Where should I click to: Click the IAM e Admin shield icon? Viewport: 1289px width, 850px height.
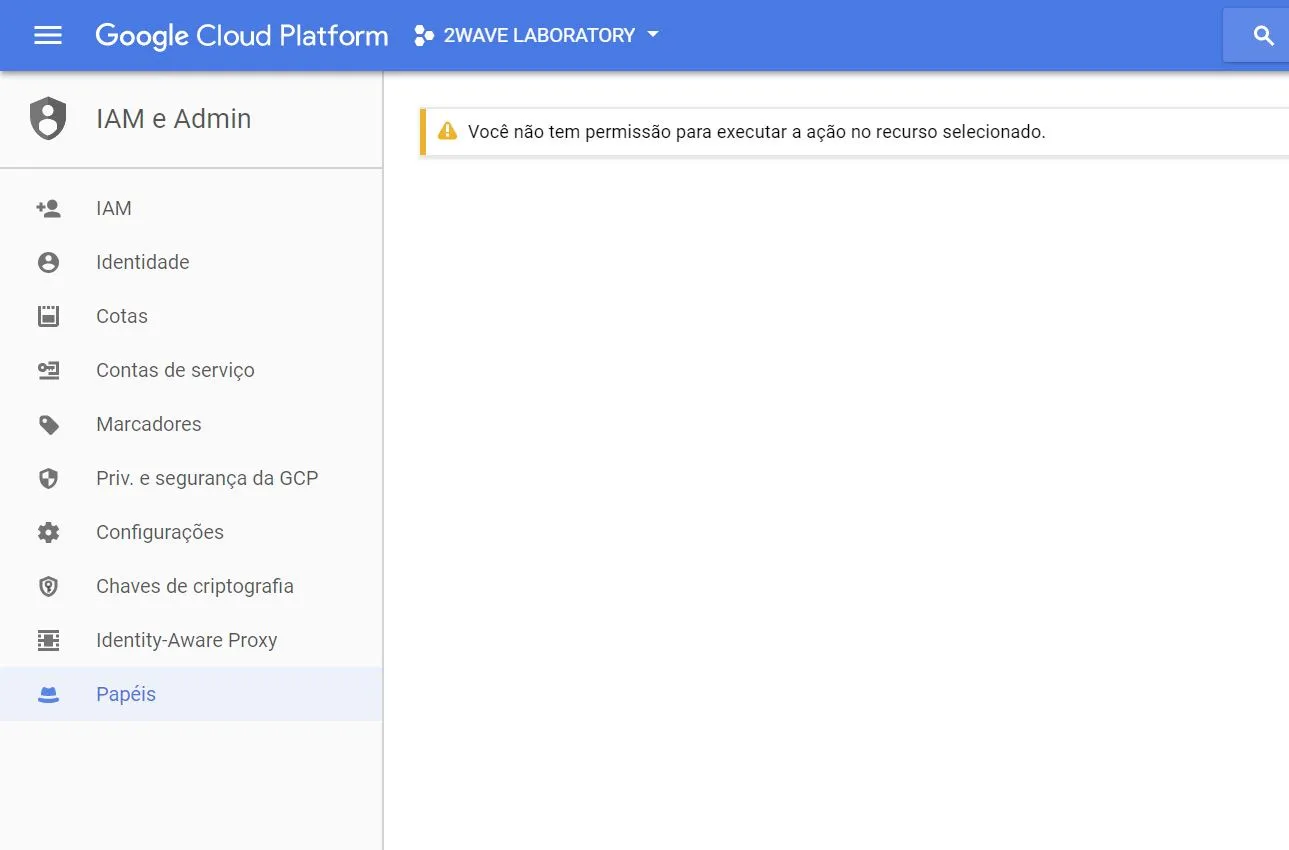[x=48, y=119]
